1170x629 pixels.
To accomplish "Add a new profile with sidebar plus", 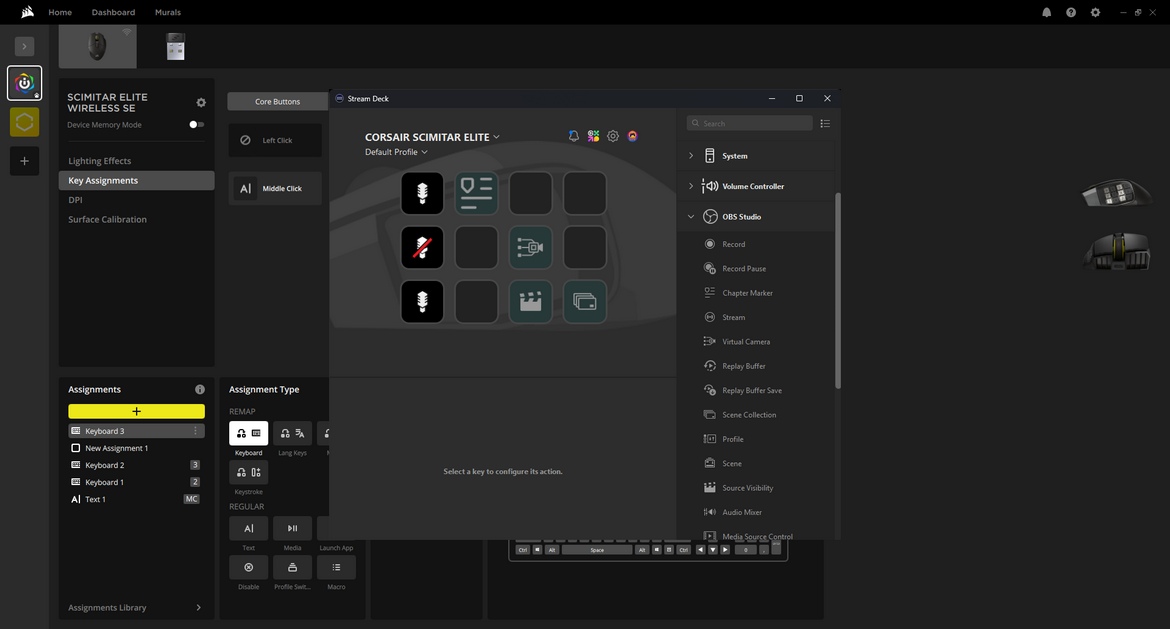I will click(x=25, y=161).
